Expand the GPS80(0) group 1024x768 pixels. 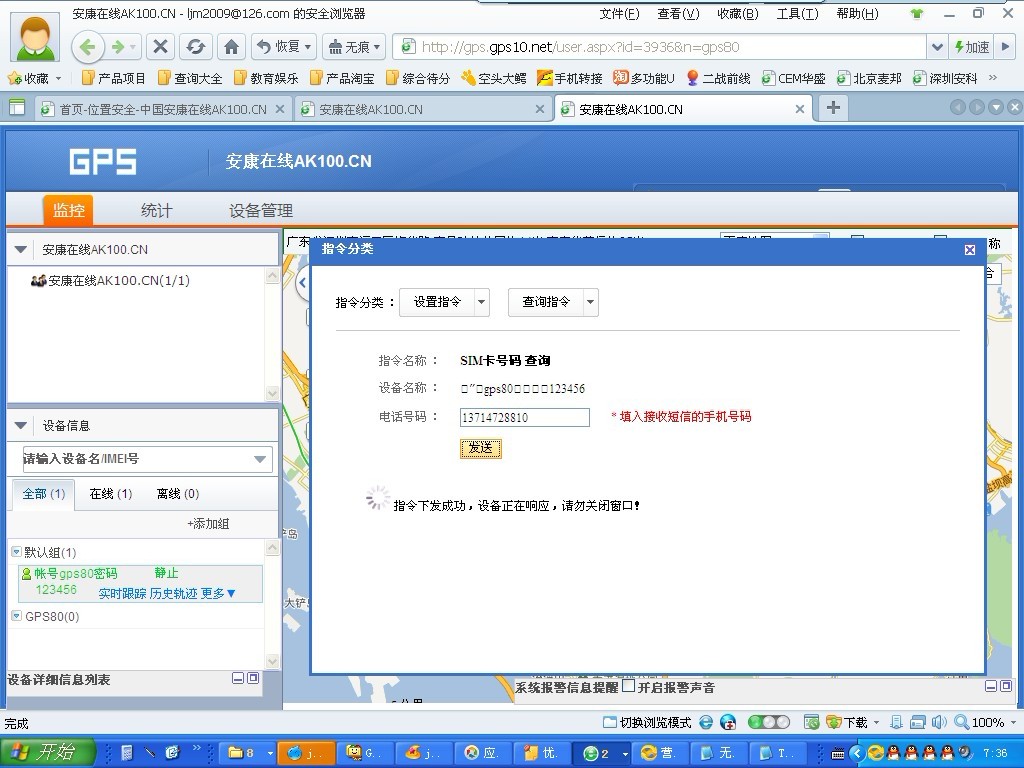(x=17, y=615)
